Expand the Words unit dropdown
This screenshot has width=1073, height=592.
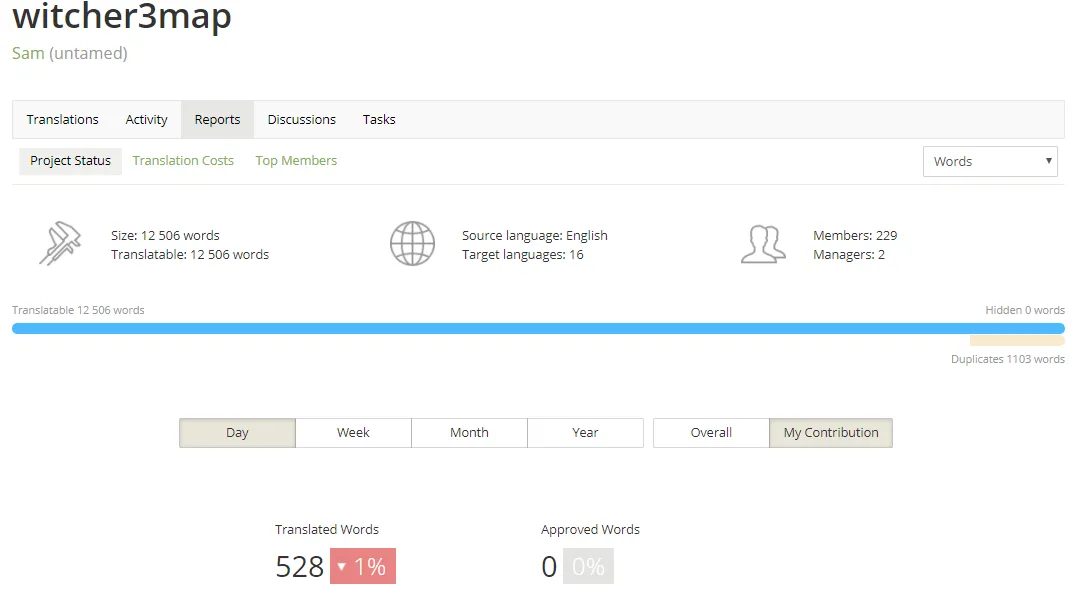tap(990, 162)
